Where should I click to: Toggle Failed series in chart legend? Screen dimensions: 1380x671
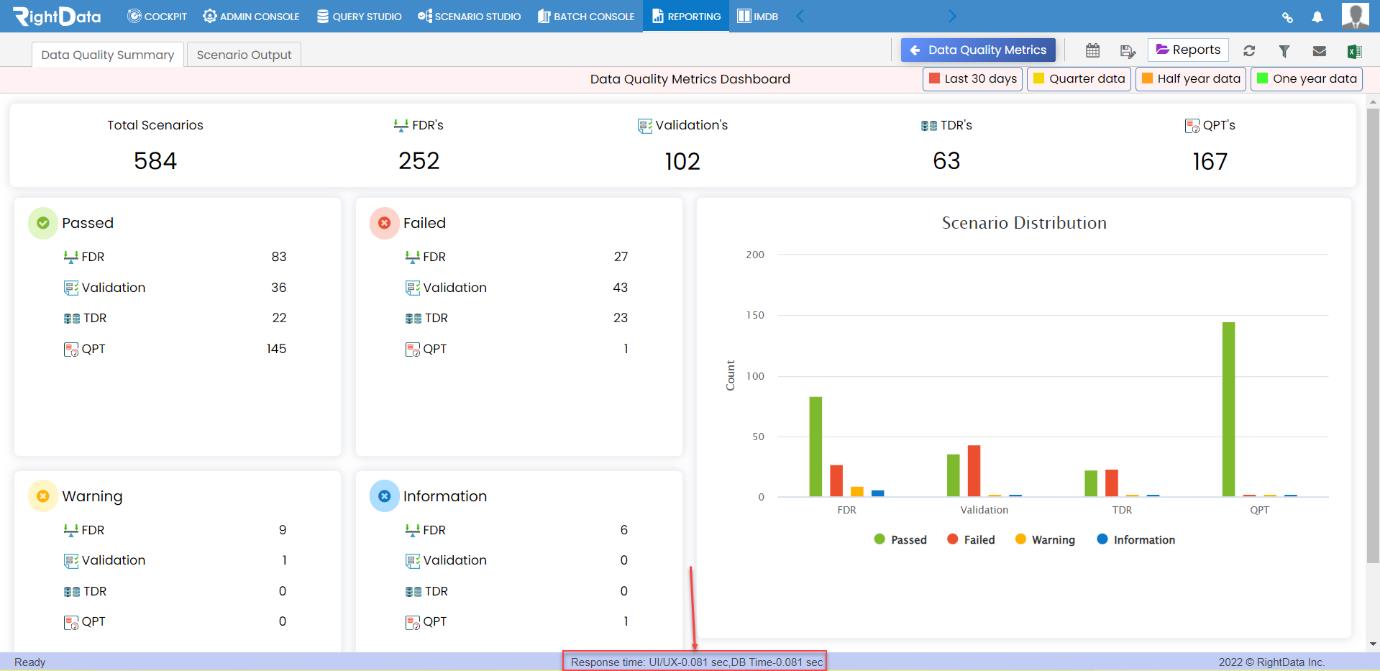click(x=971, y=540)
